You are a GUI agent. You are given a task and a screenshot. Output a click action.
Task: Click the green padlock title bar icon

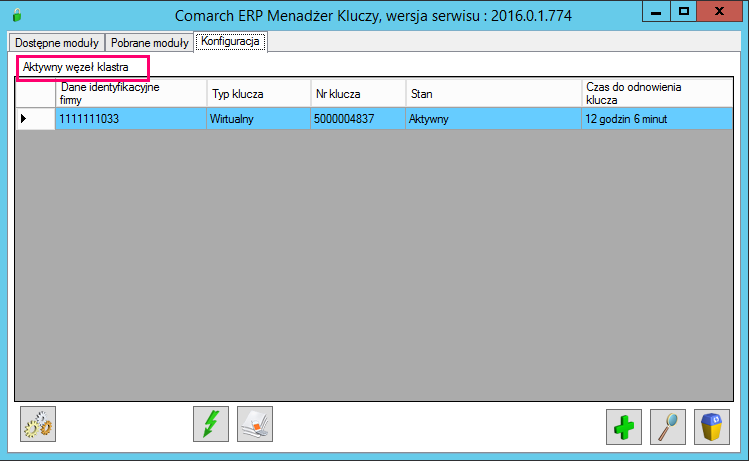pyautogui.click(x=17, y=15)
